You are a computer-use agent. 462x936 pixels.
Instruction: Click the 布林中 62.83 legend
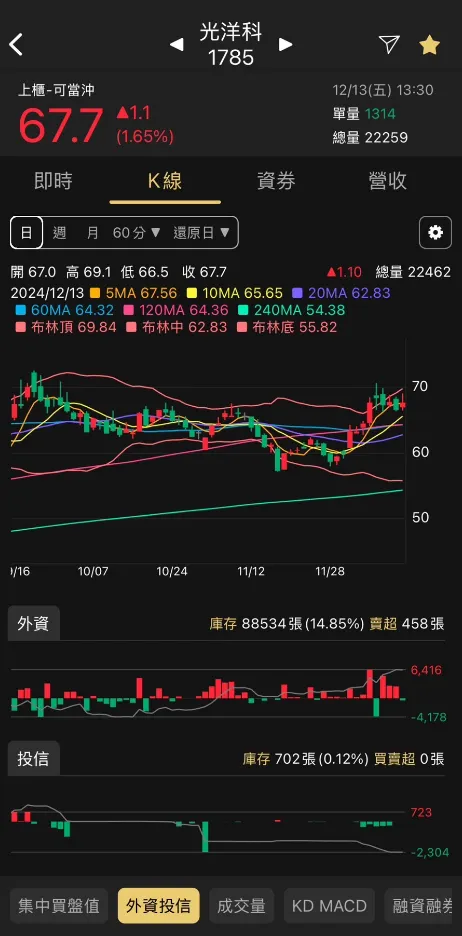point(176,327)
